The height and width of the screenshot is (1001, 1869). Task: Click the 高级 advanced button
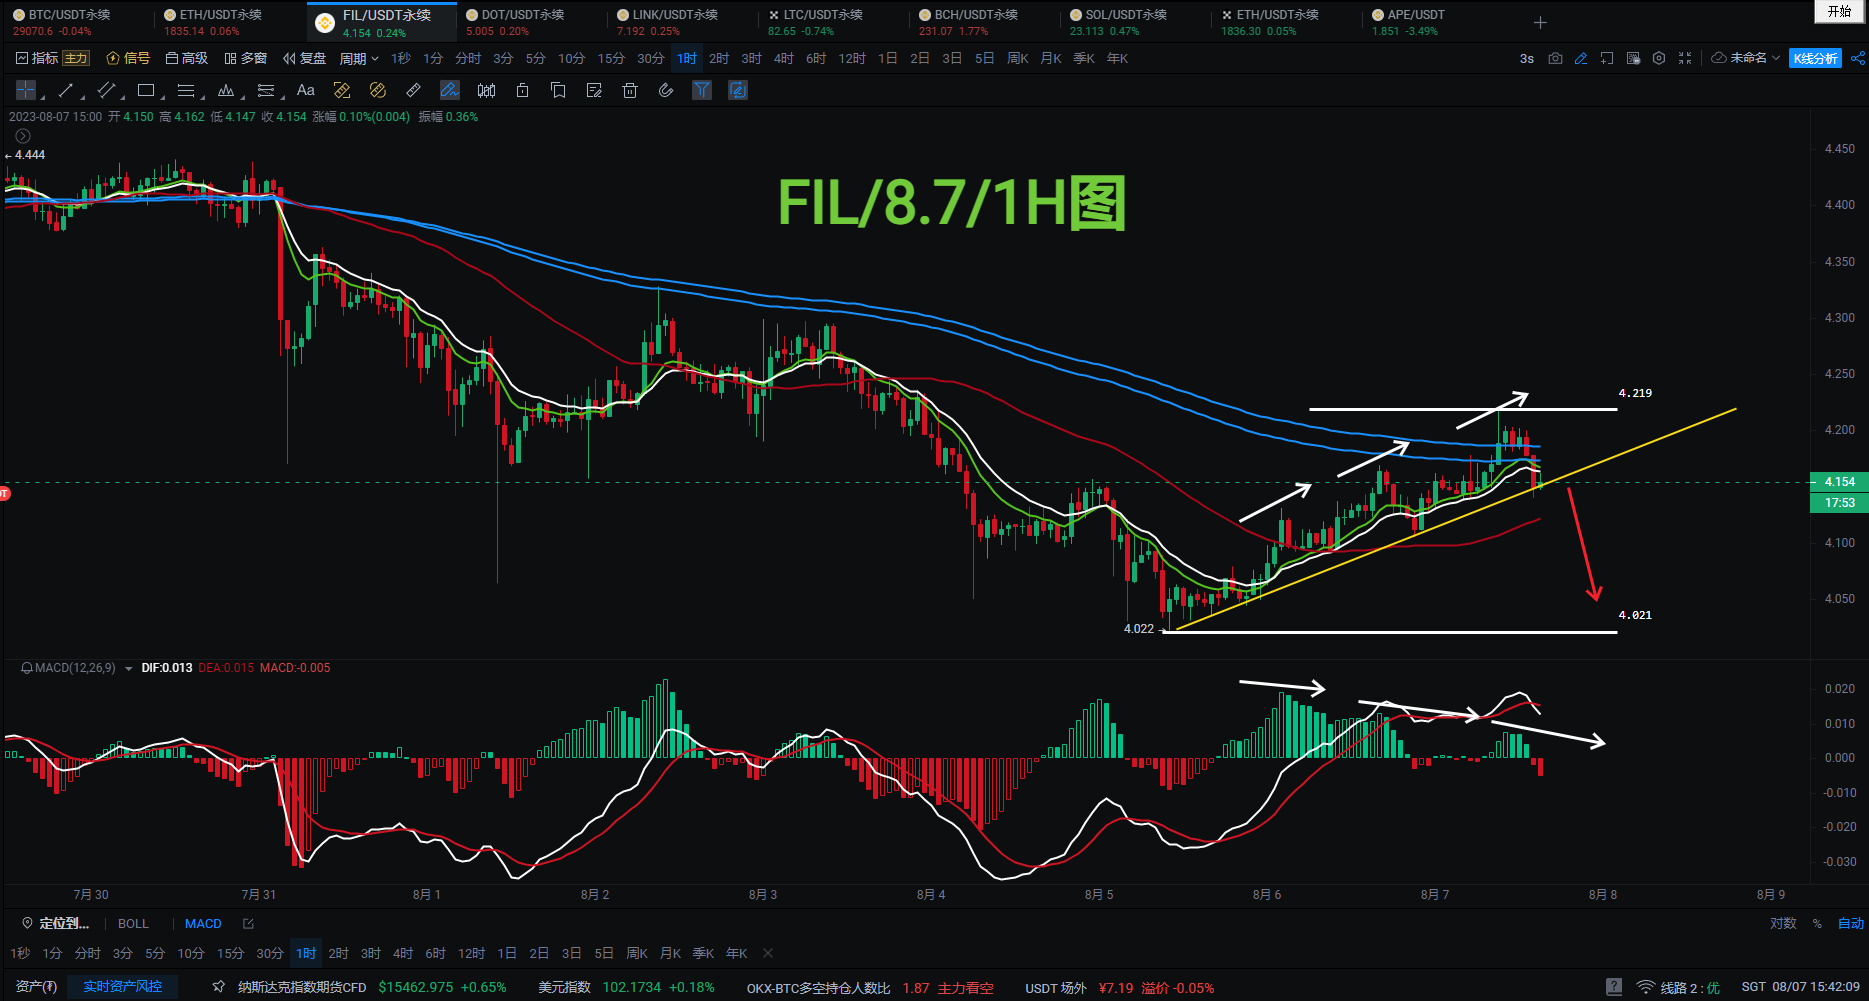[187, 58]
